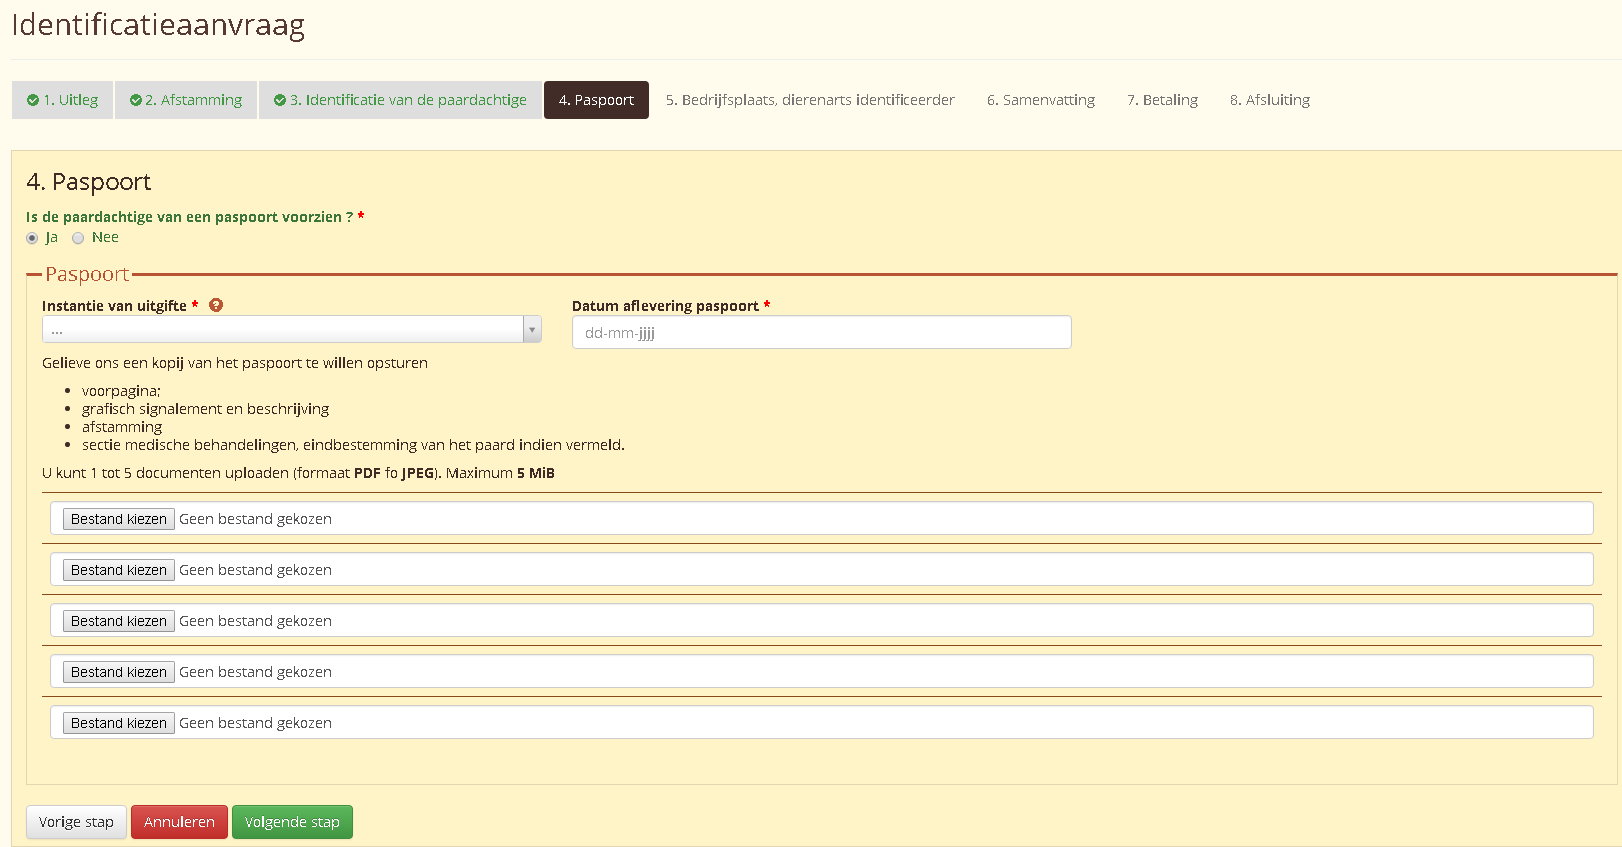
Task: Open the Instantie van uitgifte dropdown
Action: coord(291,329)
